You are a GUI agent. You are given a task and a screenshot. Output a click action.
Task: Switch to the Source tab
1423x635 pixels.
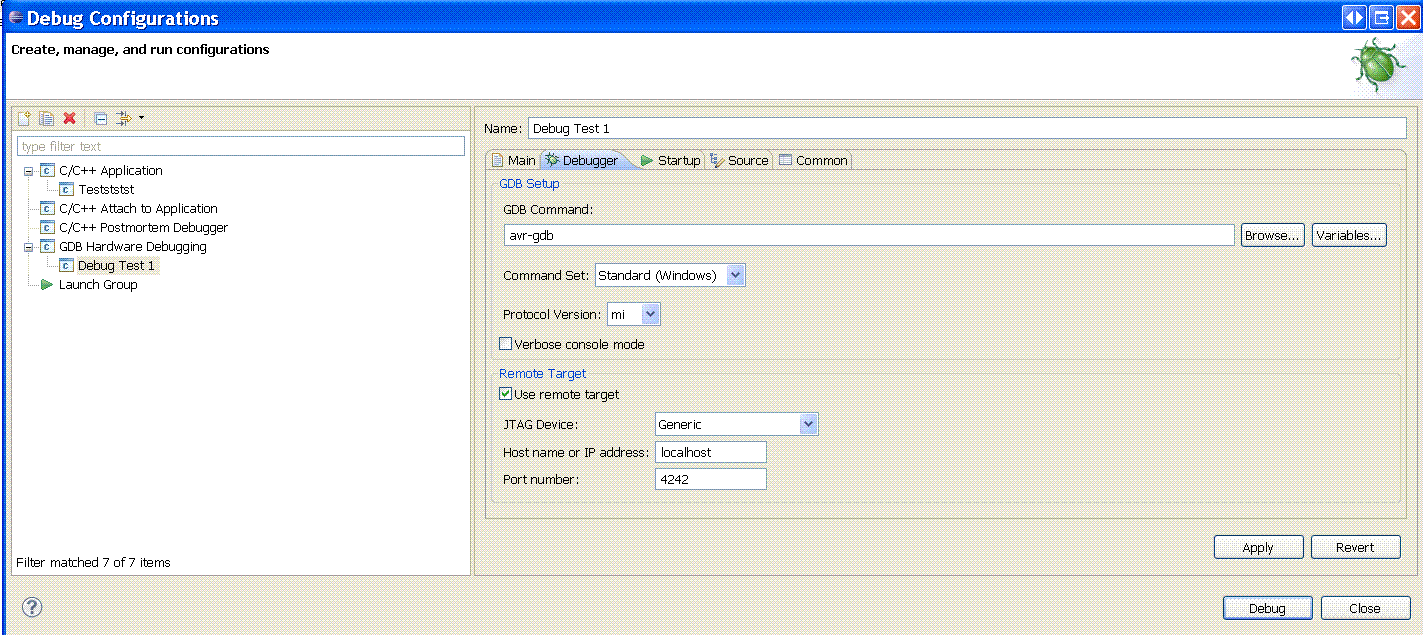pyautogui.click(x=739, y=160)
